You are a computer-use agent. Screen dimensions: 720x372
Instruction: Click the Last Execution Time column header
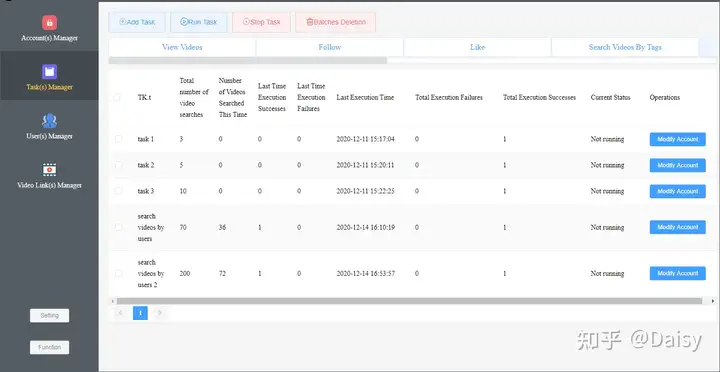point(365,97)
